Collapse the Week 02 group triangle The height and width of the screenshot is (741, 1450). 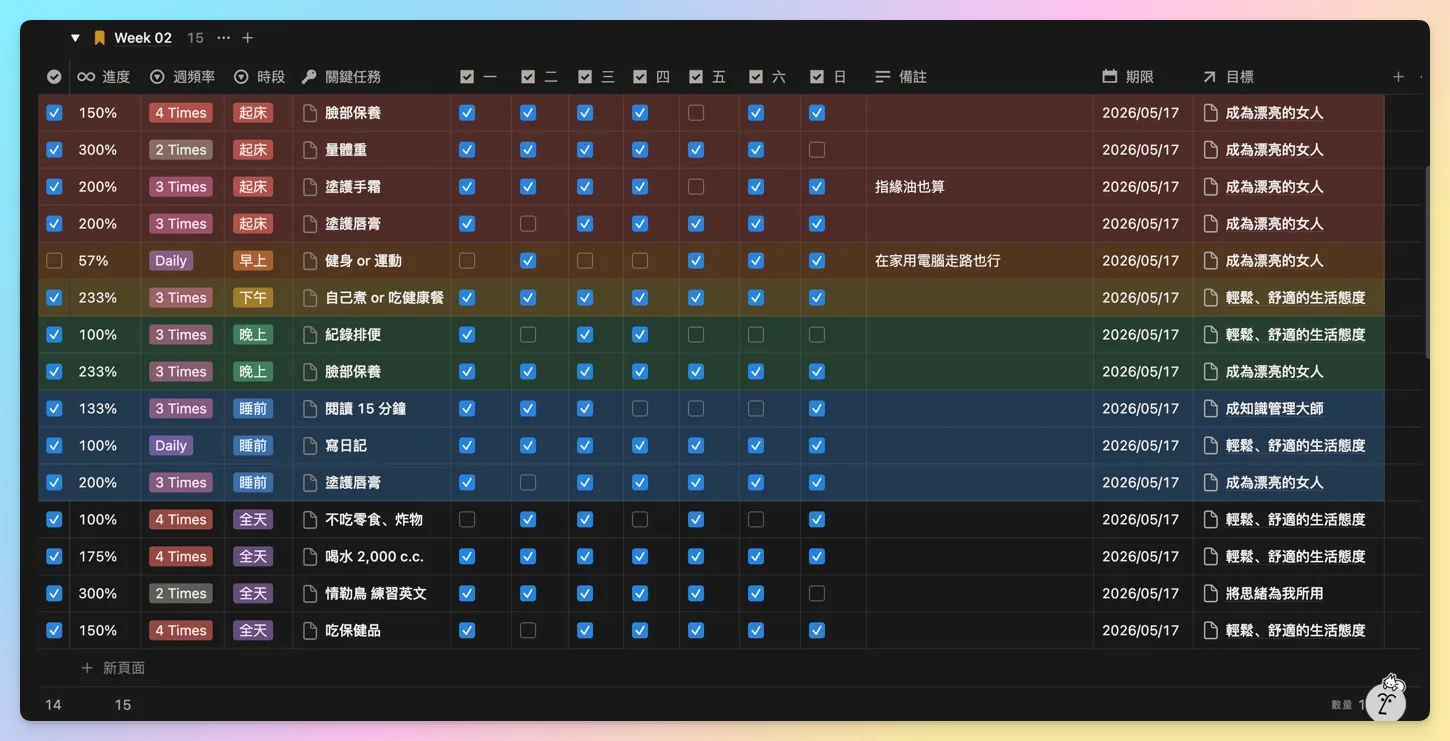coord(75,38)
